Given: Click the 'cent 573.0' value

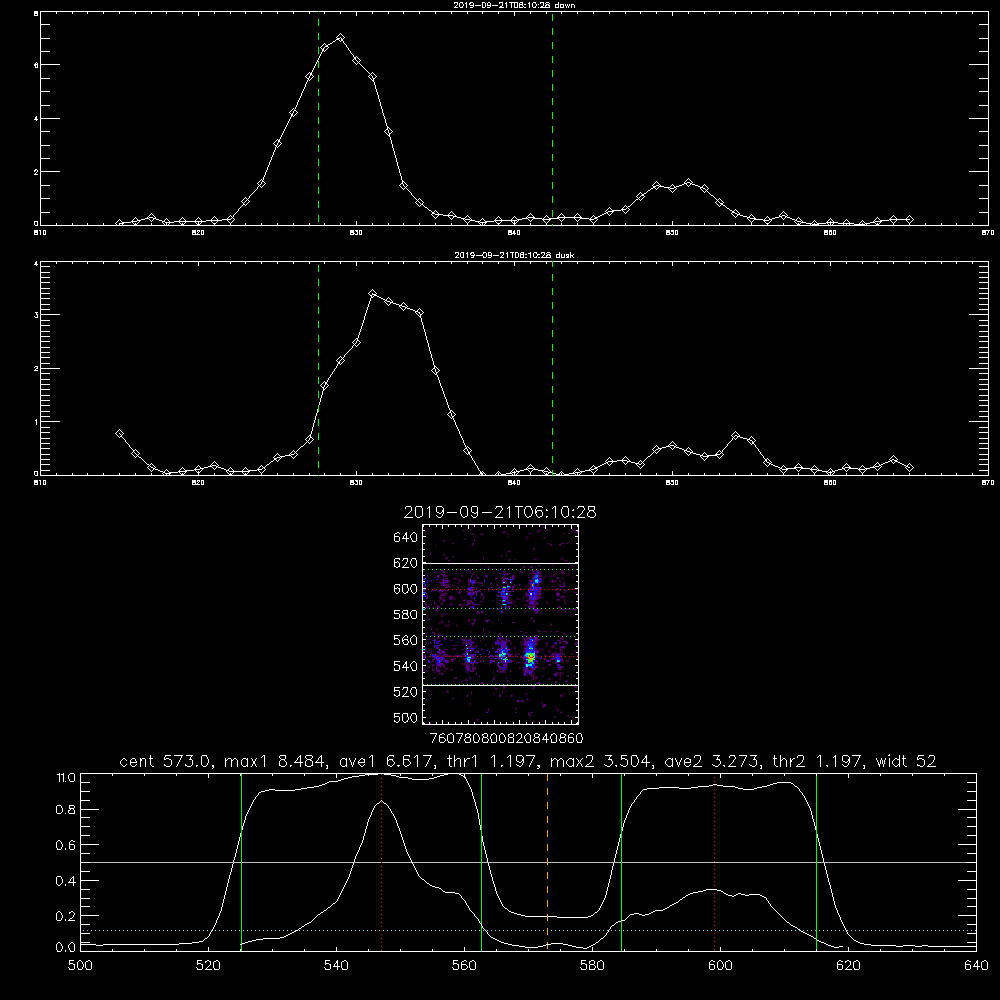Looking at the screenshot, I should pos(166,761).
